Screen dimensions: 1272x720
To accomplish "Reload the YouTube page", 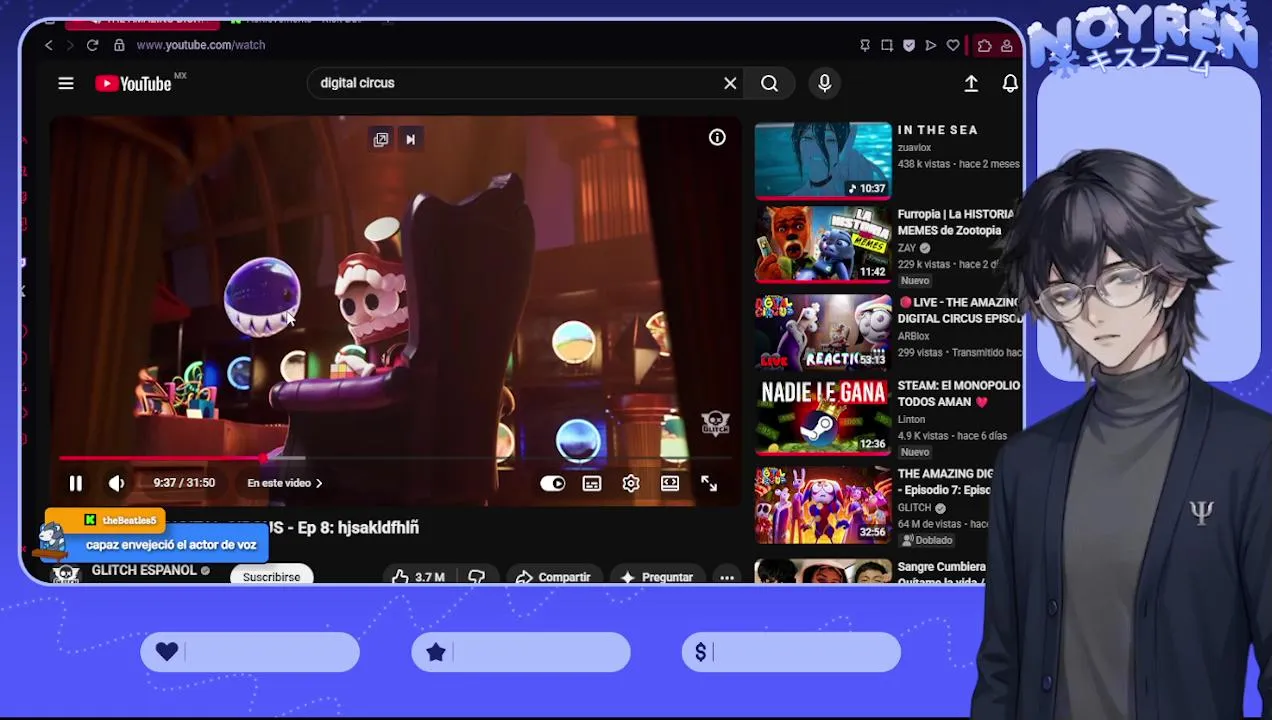I will [x=92, y=45].
